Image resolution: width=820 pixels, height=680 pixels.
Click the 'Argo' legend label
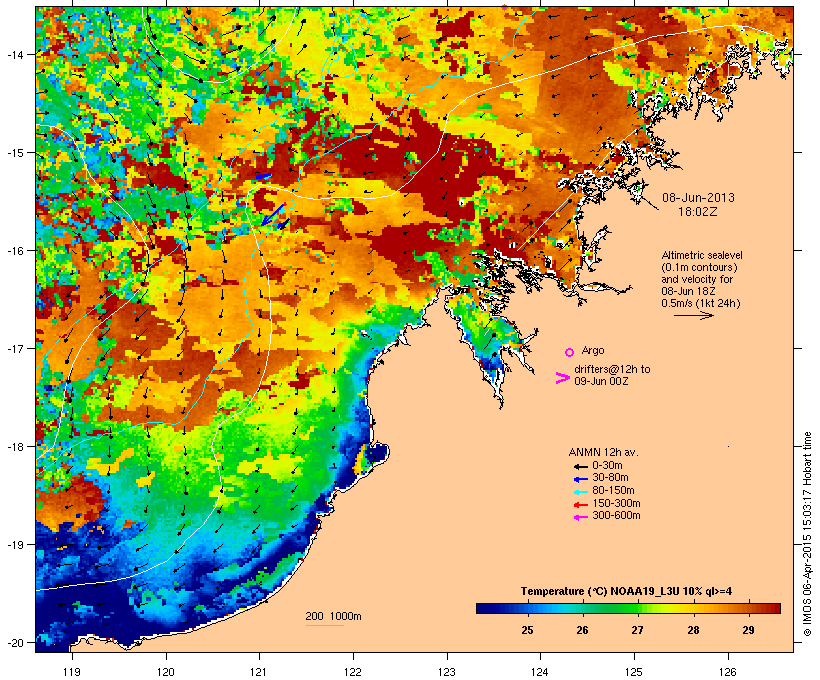[x=593, y=350]
